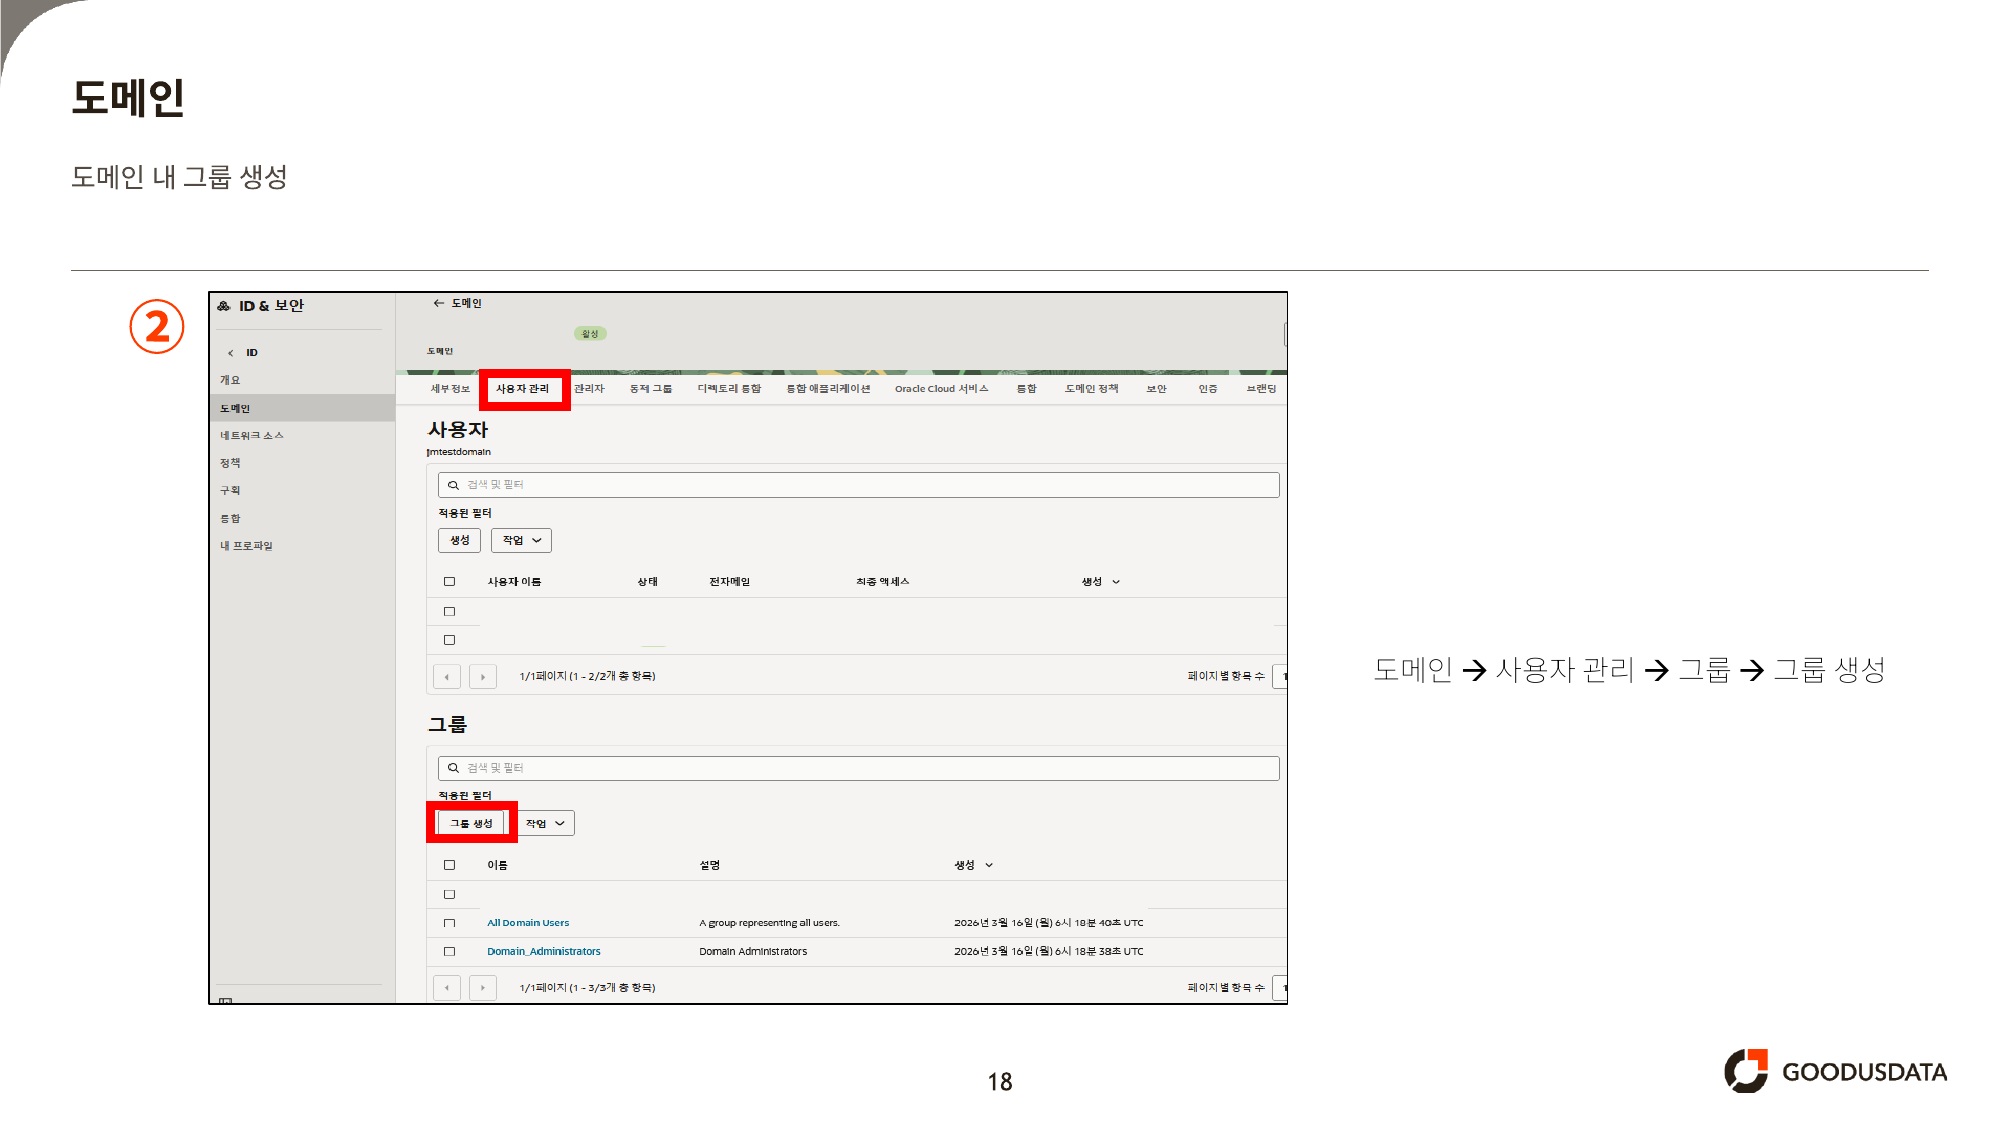This screenshot has width=2001, height=1125.
Task: Select 네트워크 소스 in the sidebar
Action: pos(252,436)
